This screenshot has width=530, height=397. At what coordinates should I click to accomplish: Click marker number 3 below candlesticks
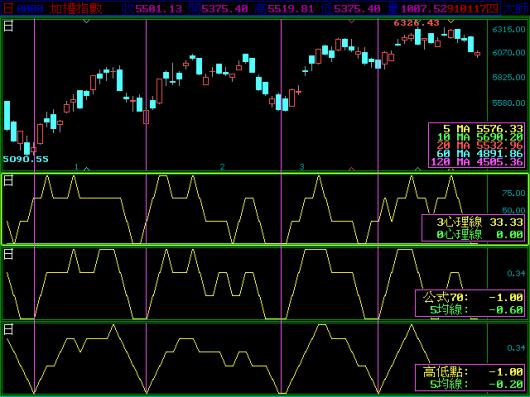point(302,167)
